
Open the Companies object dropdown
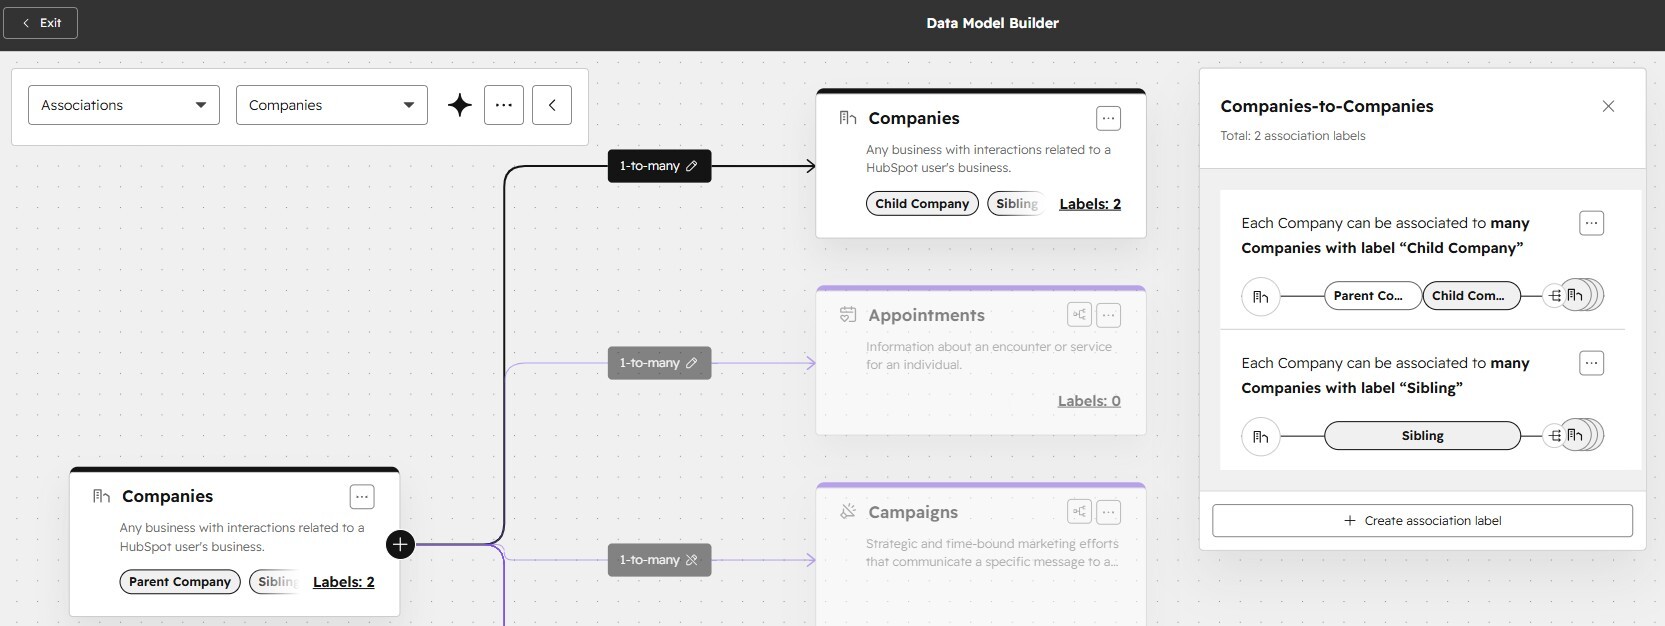[x=332, y=105]
